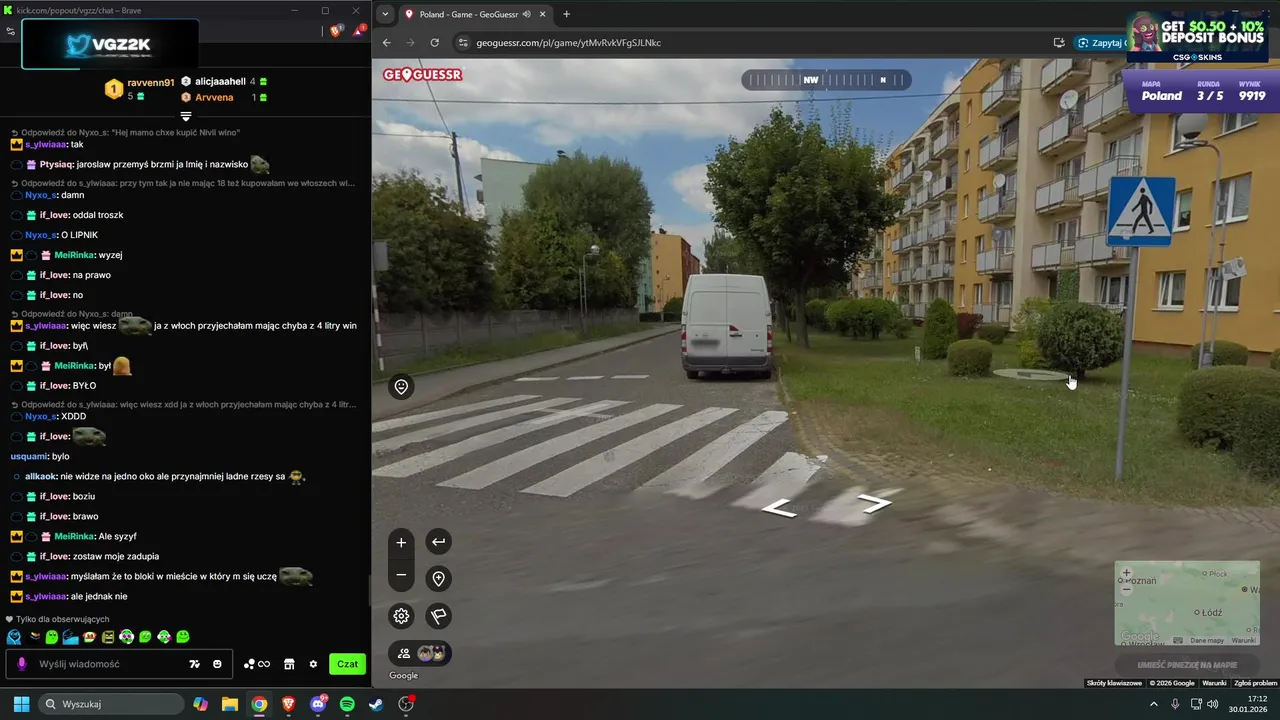This screenshot has width=1280, height=720.
Task: Open Steam from the taskbar
Action: pyautogui.click(x=376, y=704)
